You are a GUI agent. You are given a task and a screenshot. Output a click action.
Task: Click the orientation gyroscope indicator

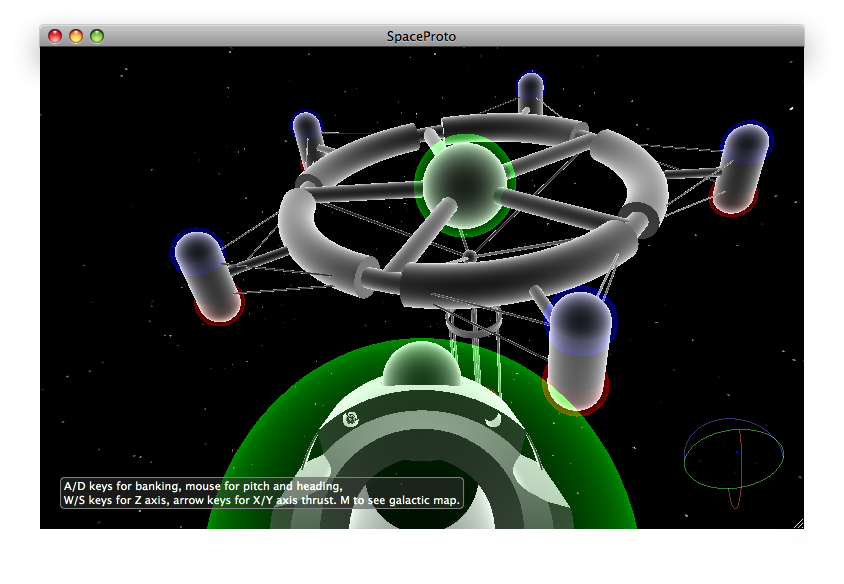734,463
